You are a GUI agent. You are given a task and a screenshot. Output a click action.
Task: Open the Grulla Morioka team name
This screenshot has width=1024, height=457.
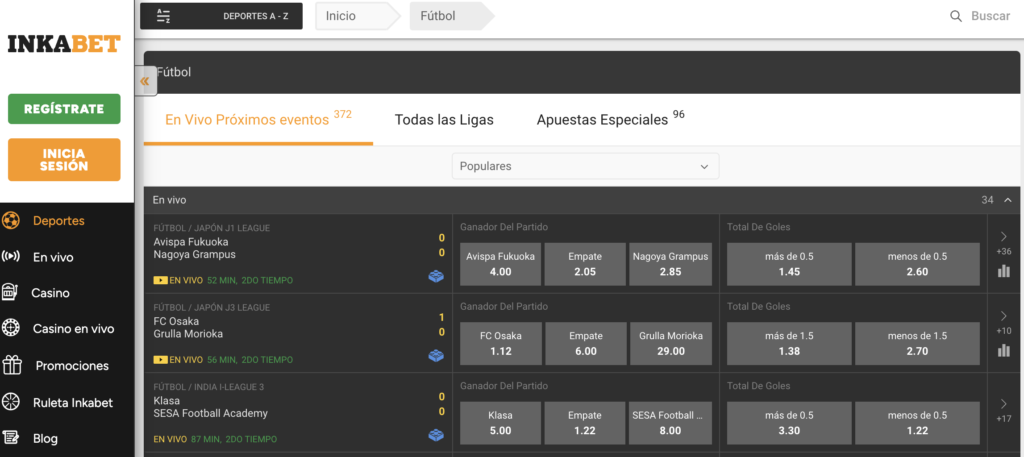pyautogui.click(x=188, y=334)
